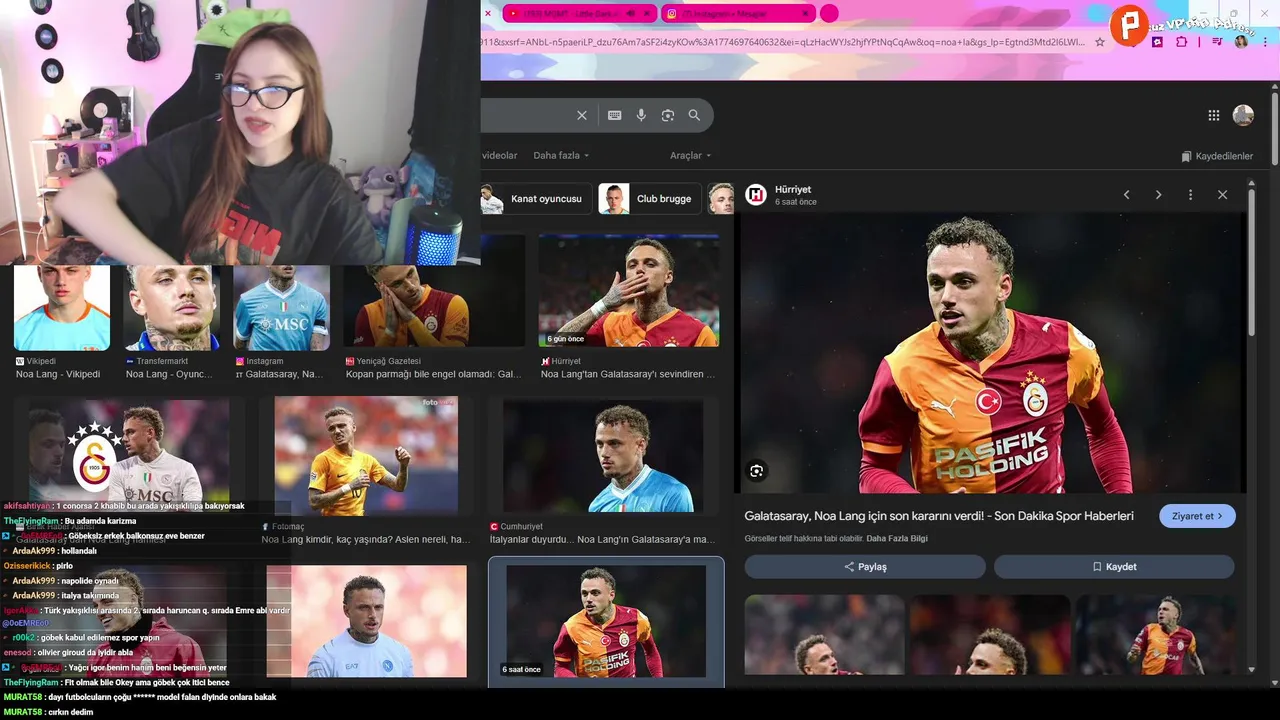Click caption 'İtalyanlar duyurdu... Noa Lang'ın'
The image size is (1280, 720).
pos(602,539)
